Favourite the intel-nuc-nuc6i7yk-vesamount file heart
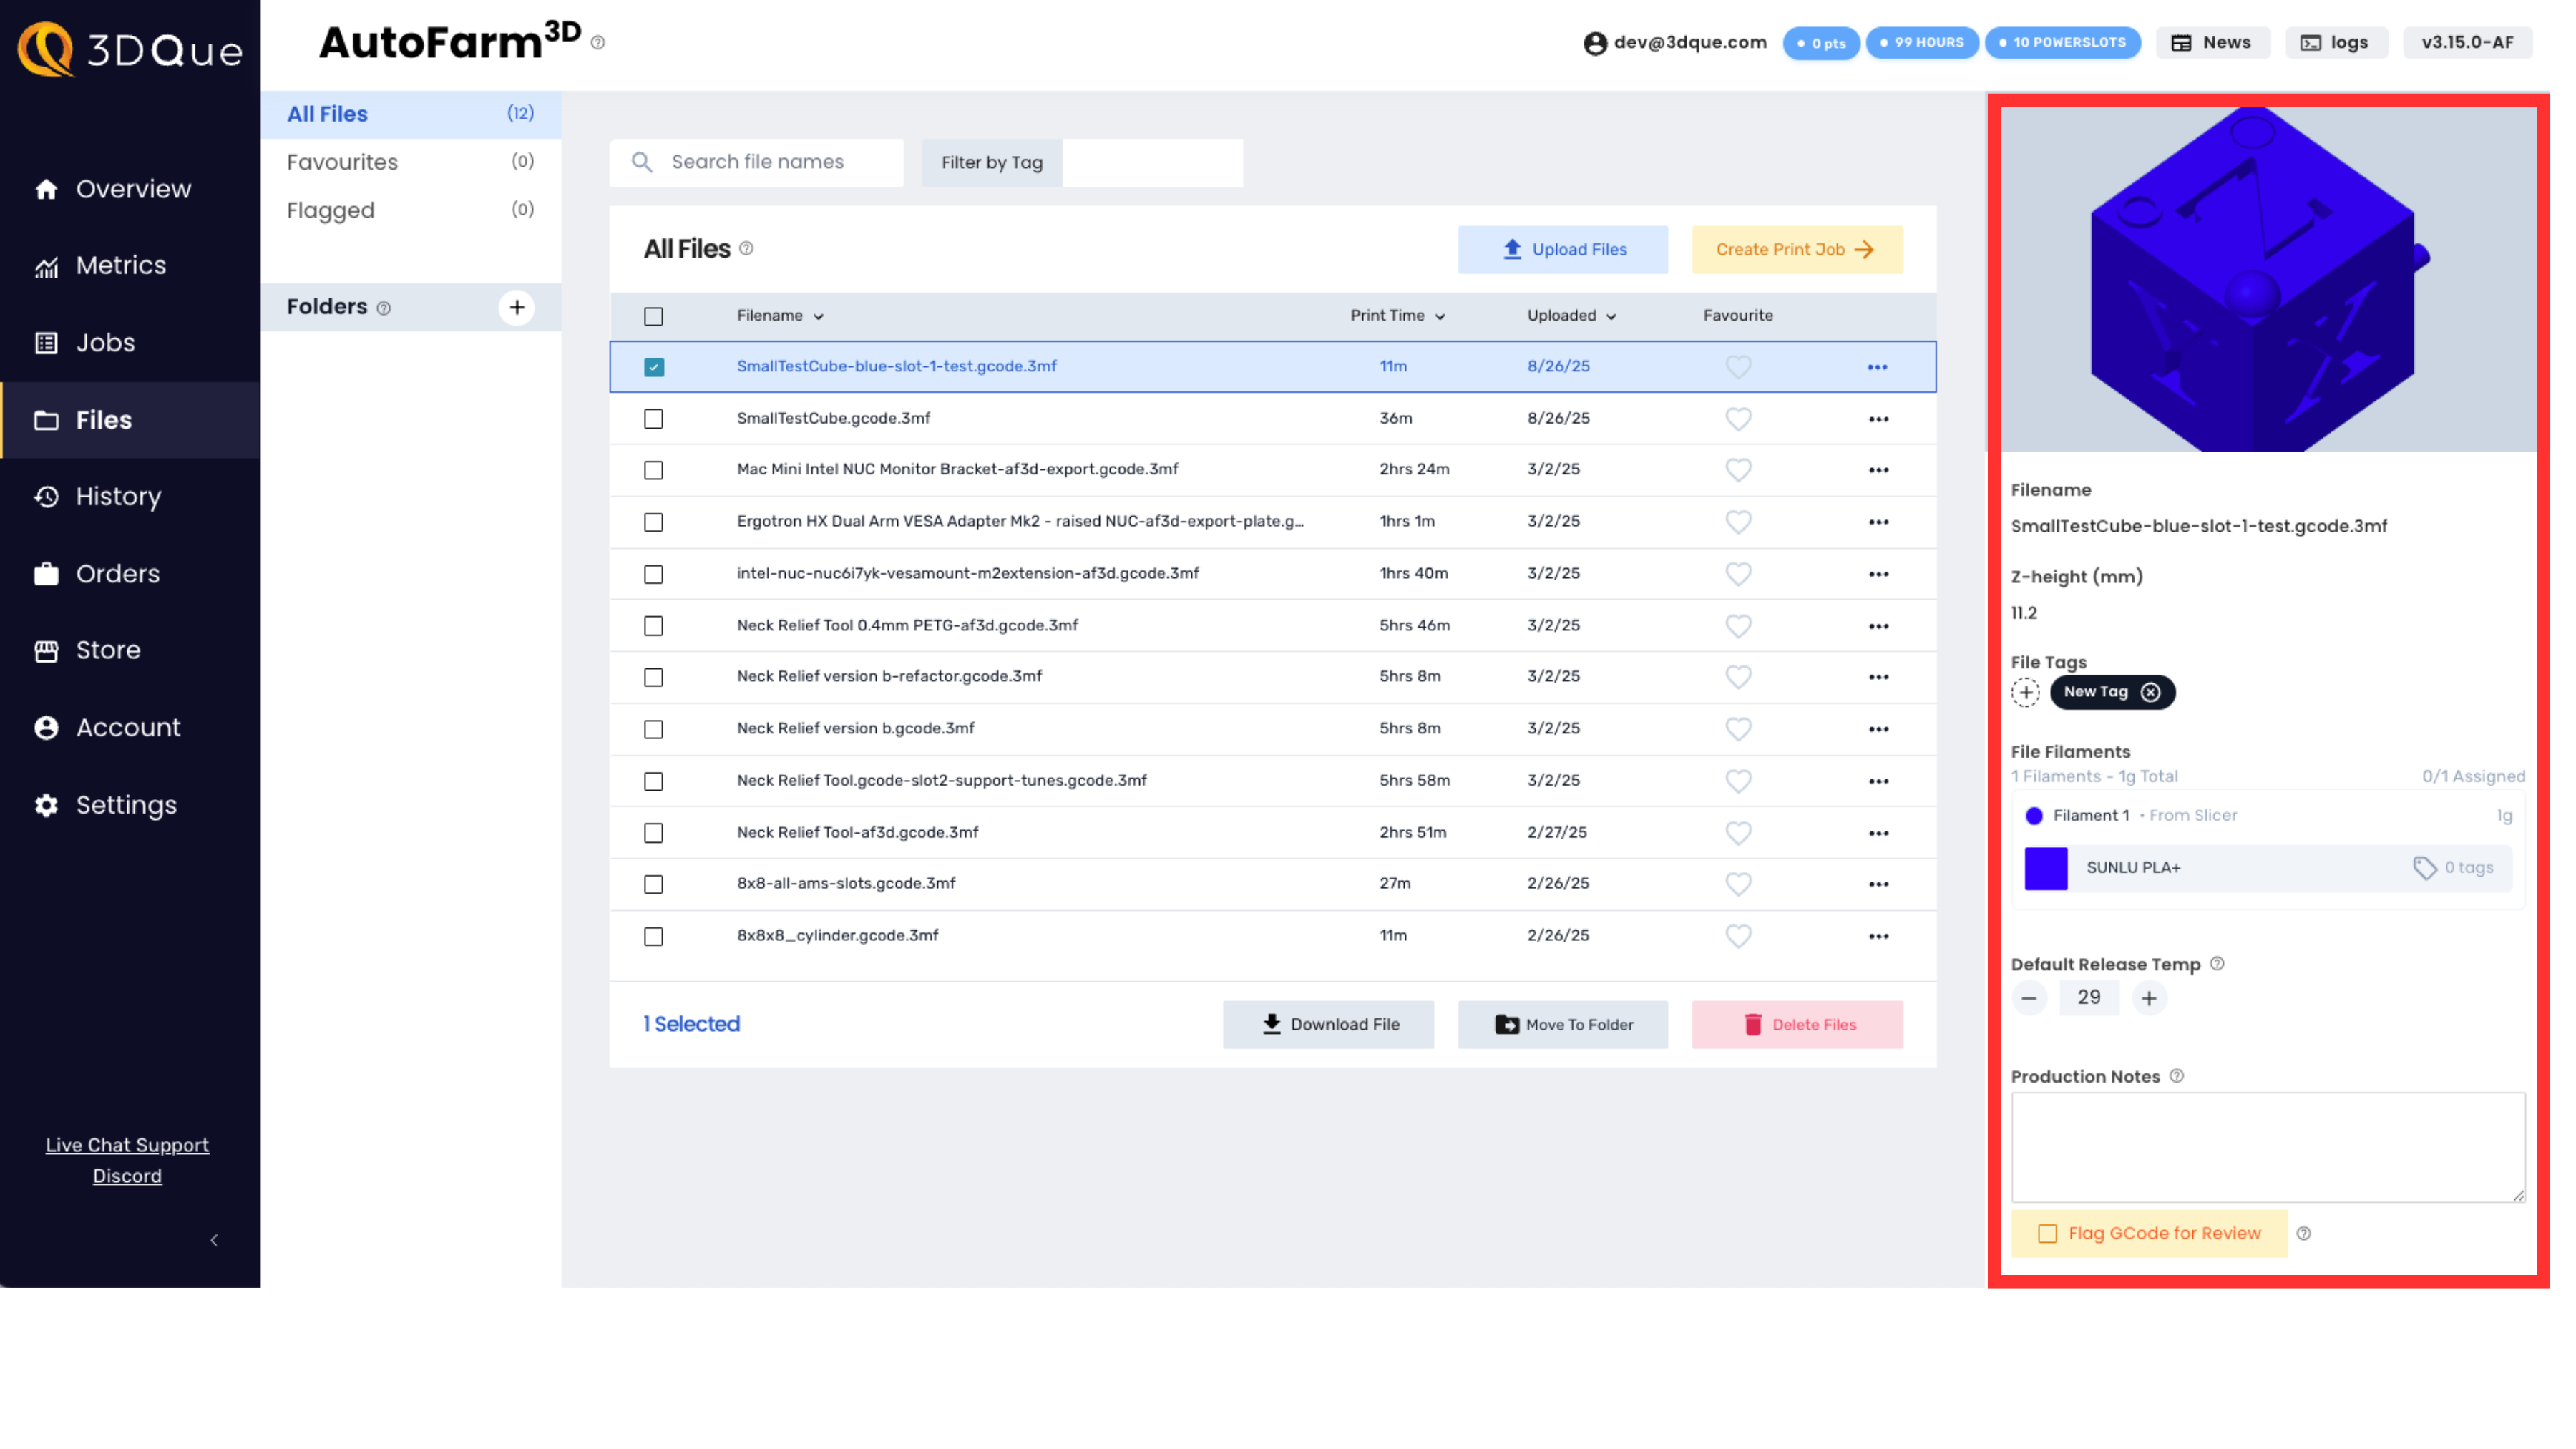This screenshot has height=1449, width=2576. click(1738, 573)
